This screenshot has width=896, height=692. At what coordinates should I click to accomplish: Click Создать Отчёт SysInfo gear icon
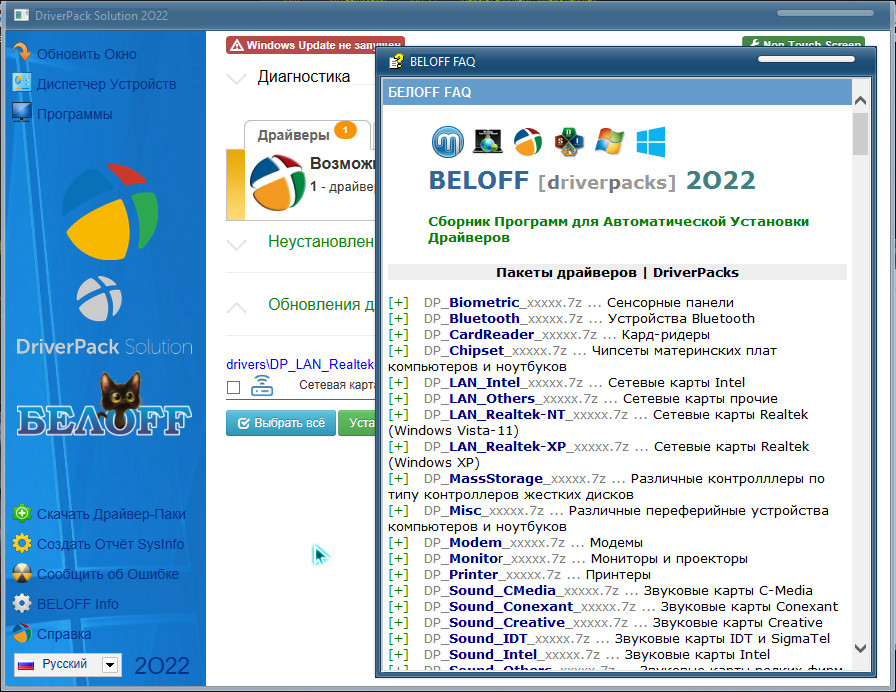(x=21, y=544)
